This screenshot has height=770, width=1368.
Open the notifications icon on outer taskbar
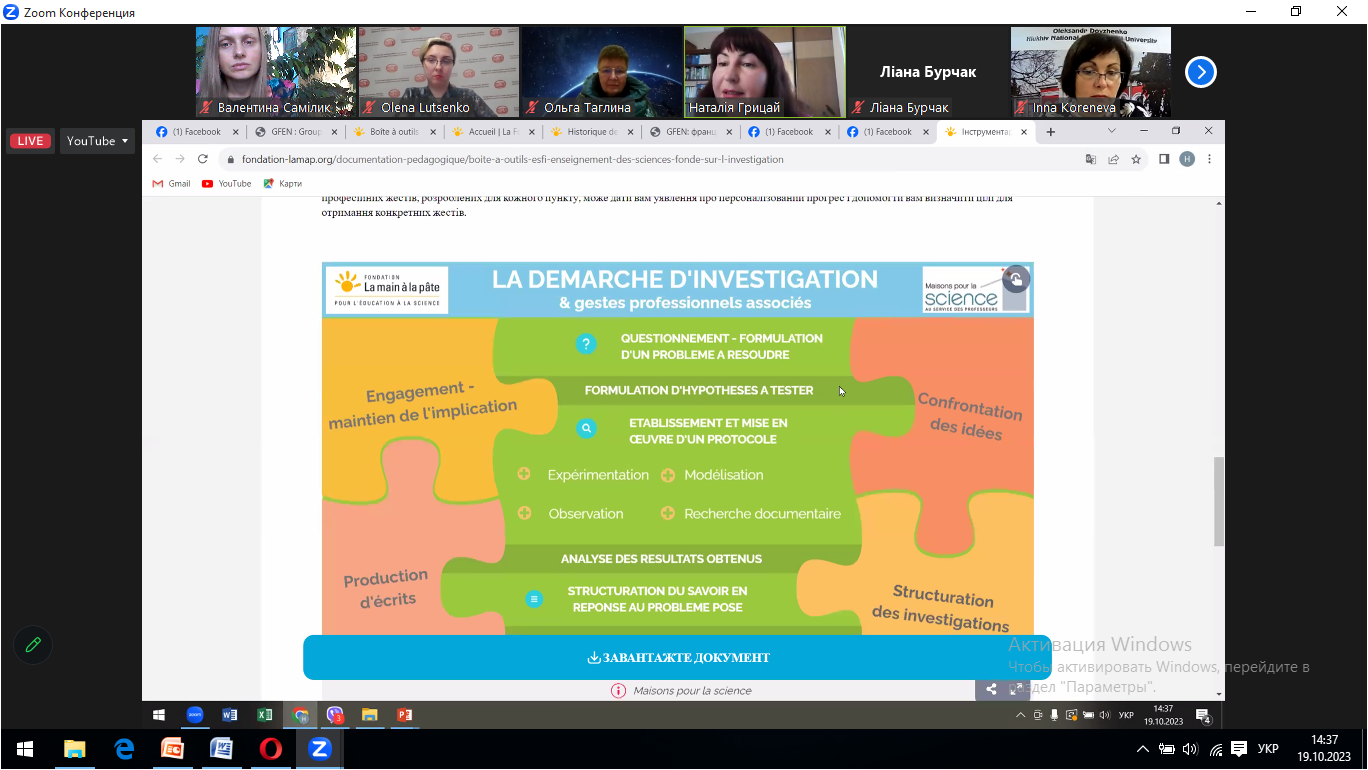(x=1239, y=749)
